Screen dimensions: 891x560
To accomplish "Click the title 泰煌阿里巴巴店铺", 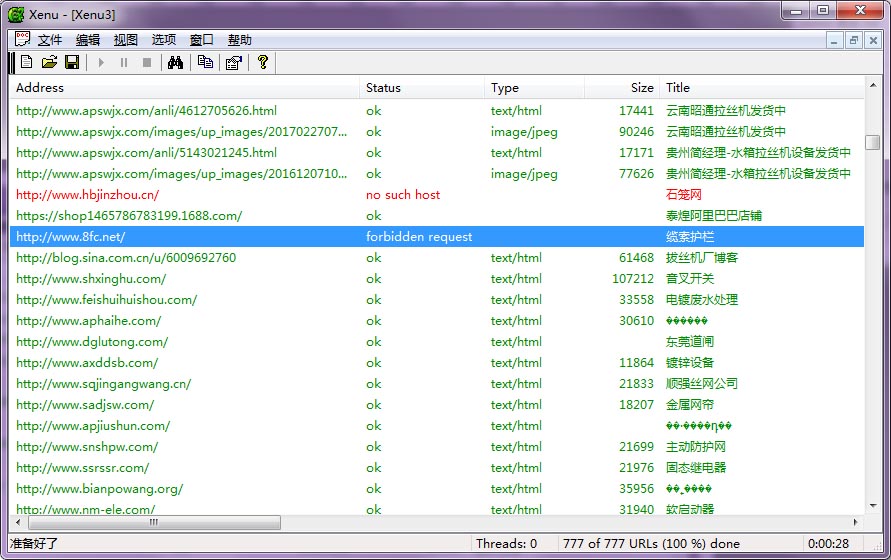I will (x=714, y=215).
